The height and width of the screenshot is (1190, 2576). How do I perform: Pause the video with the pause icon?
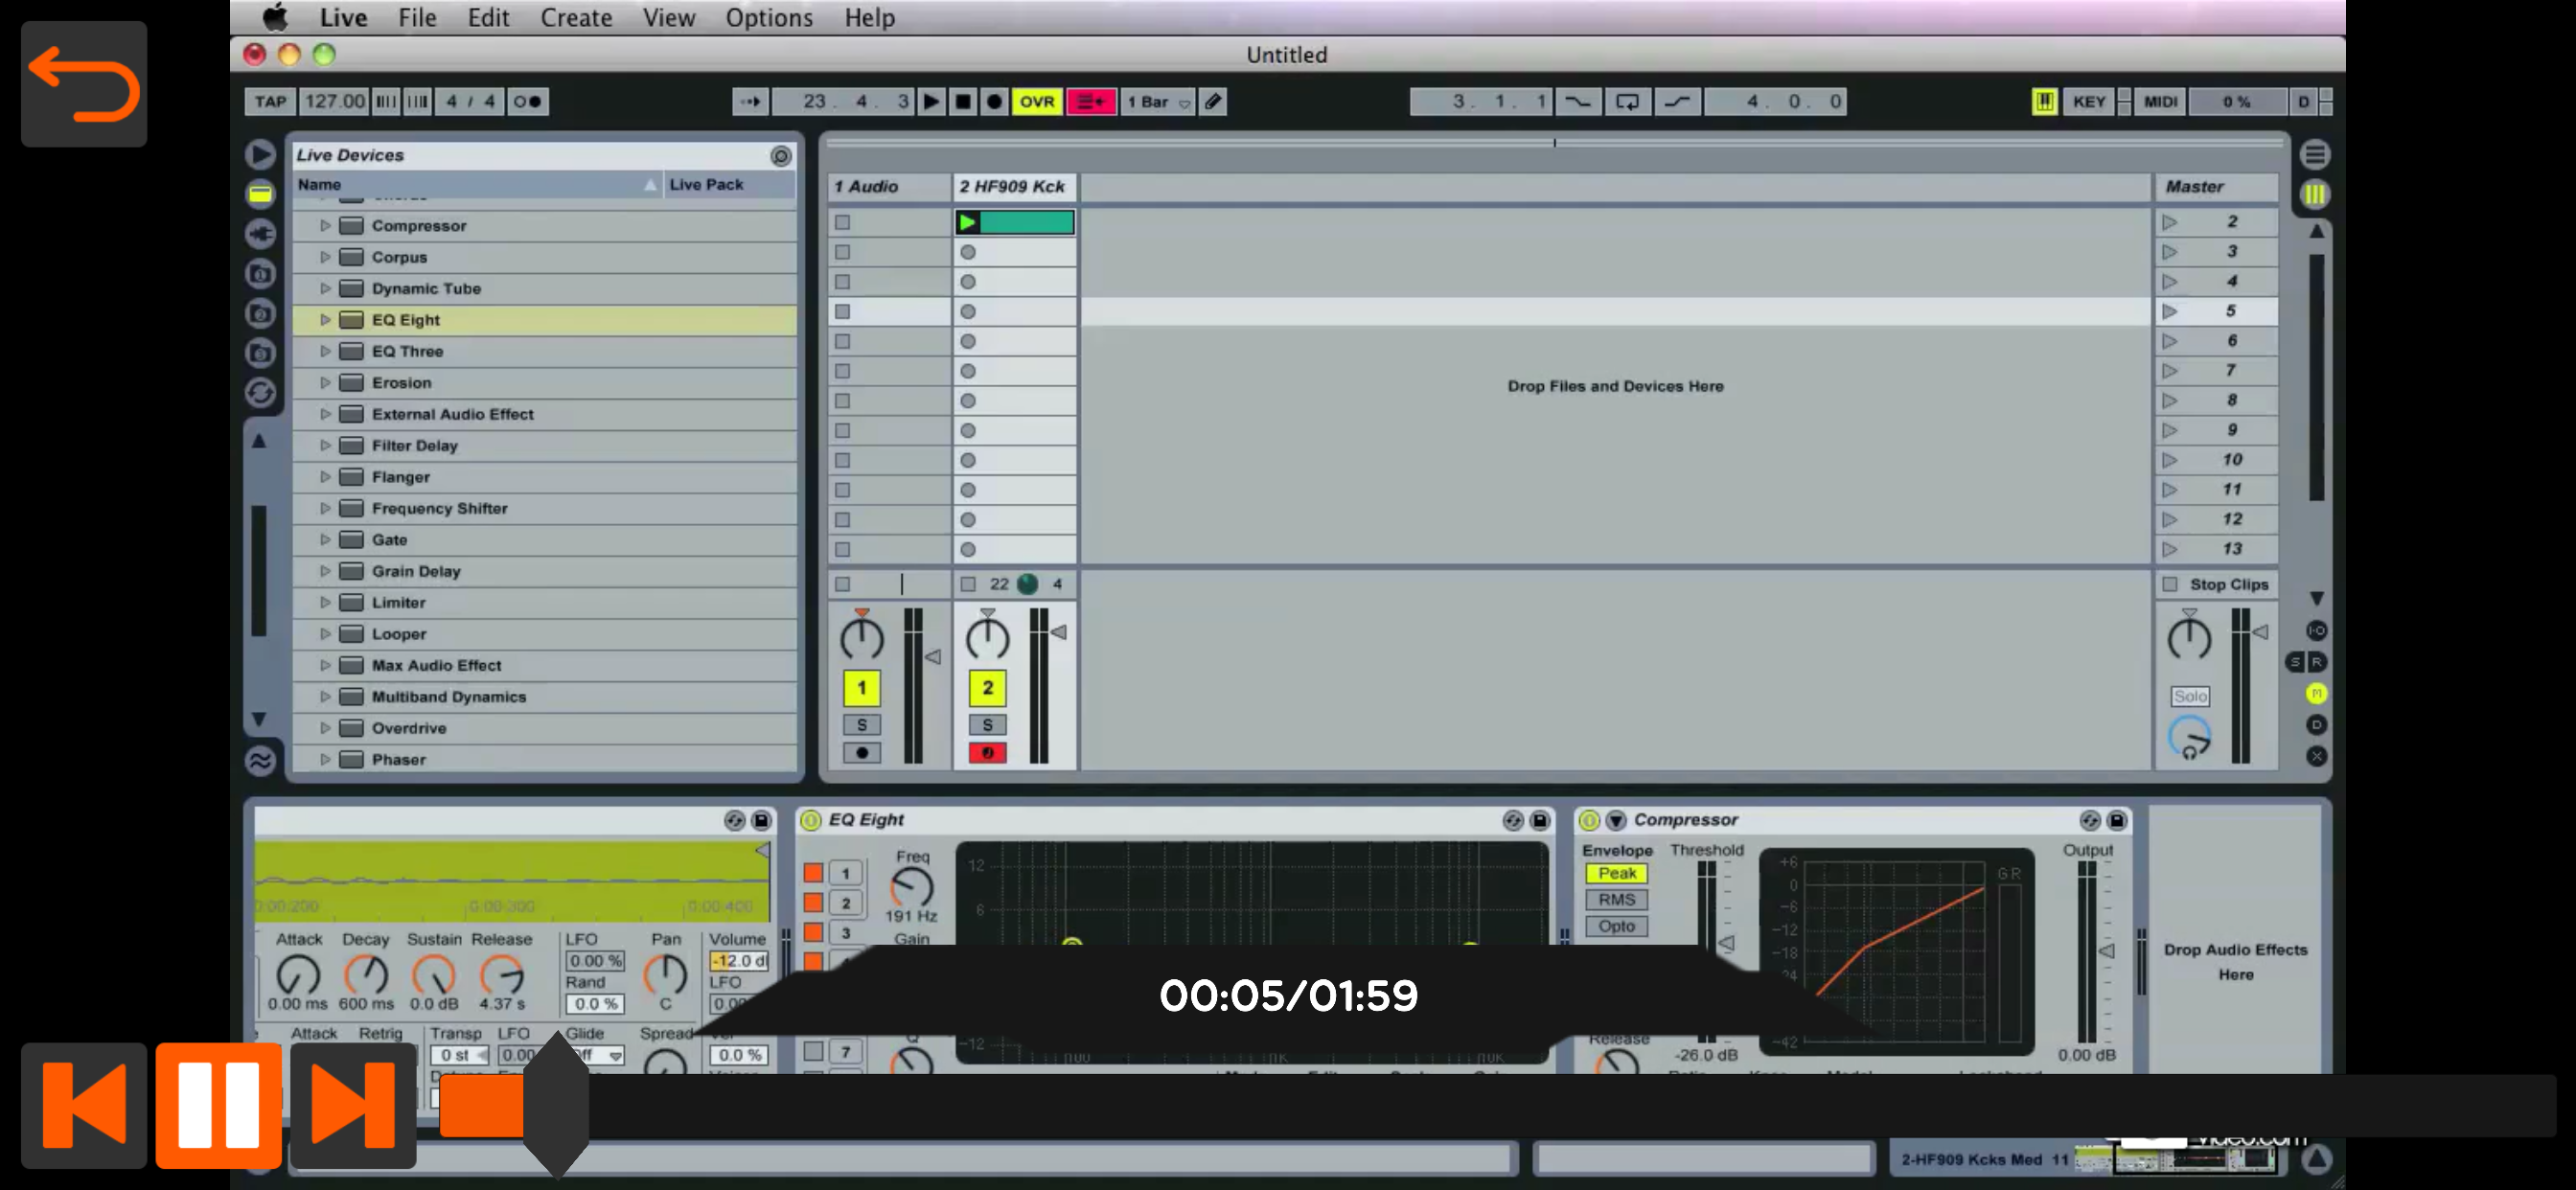pyautogui.click(x=218, y=1105)
